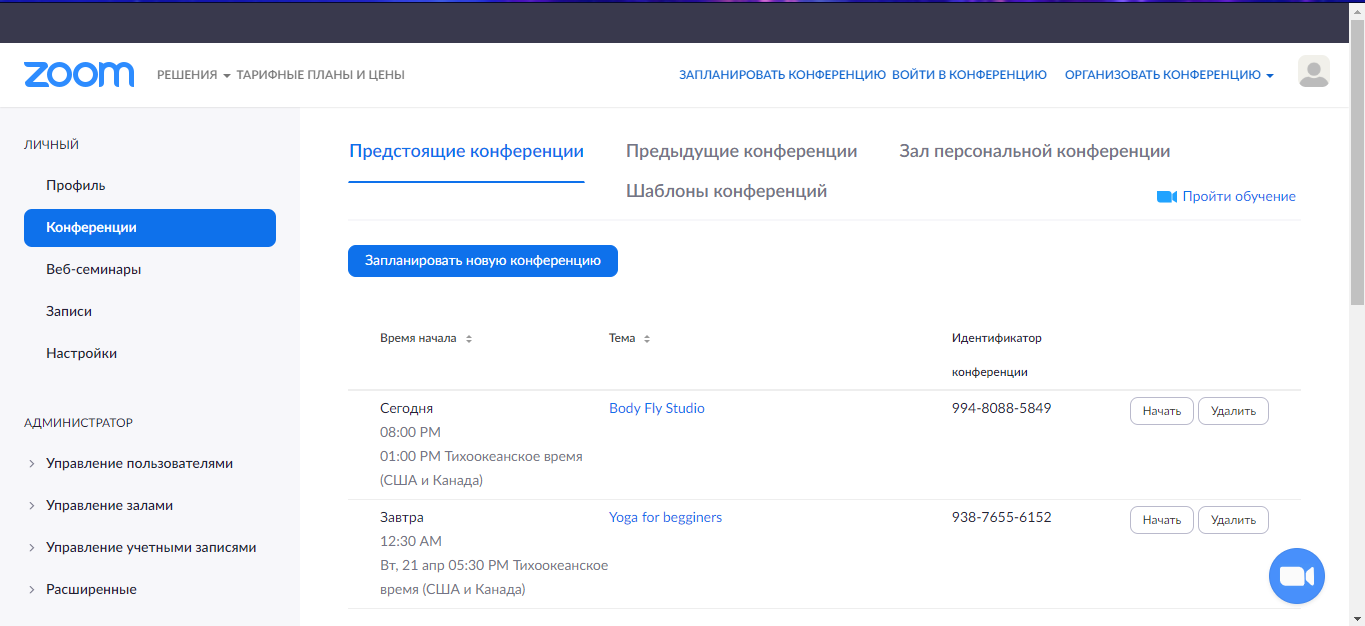Click the camera icon beside Пройти обучение
The image size is (1365, 626).
pyautogui.click(x=1166, y=197)
